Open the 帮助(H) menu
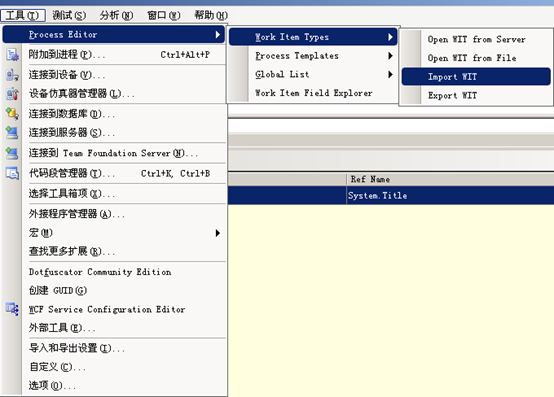This screenshot has height=397, width=554. click(x=211, y=15)
